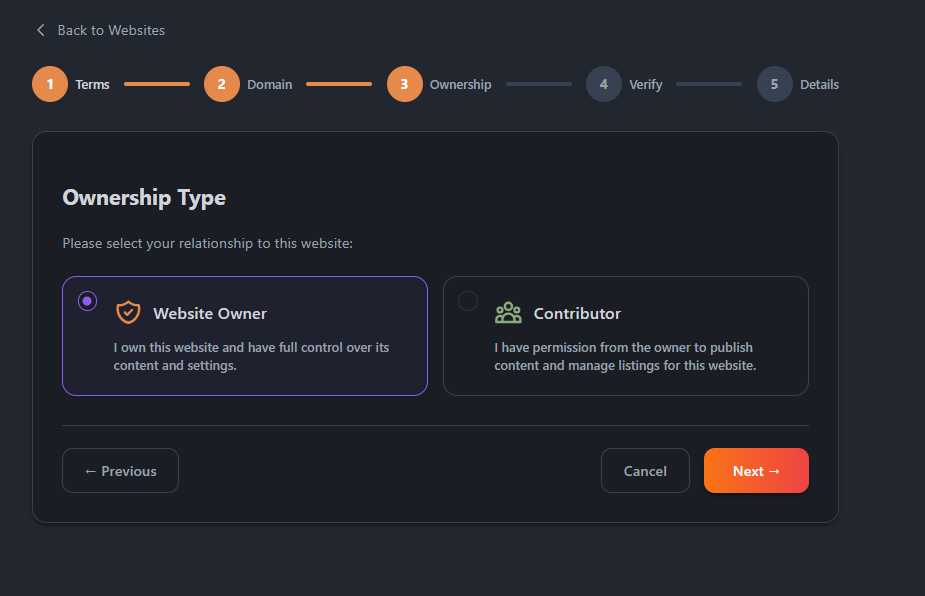The image size is (925, 596).
Task: Select the Contributor radio button
Action: pyautogui.click(x=466, y=299)
